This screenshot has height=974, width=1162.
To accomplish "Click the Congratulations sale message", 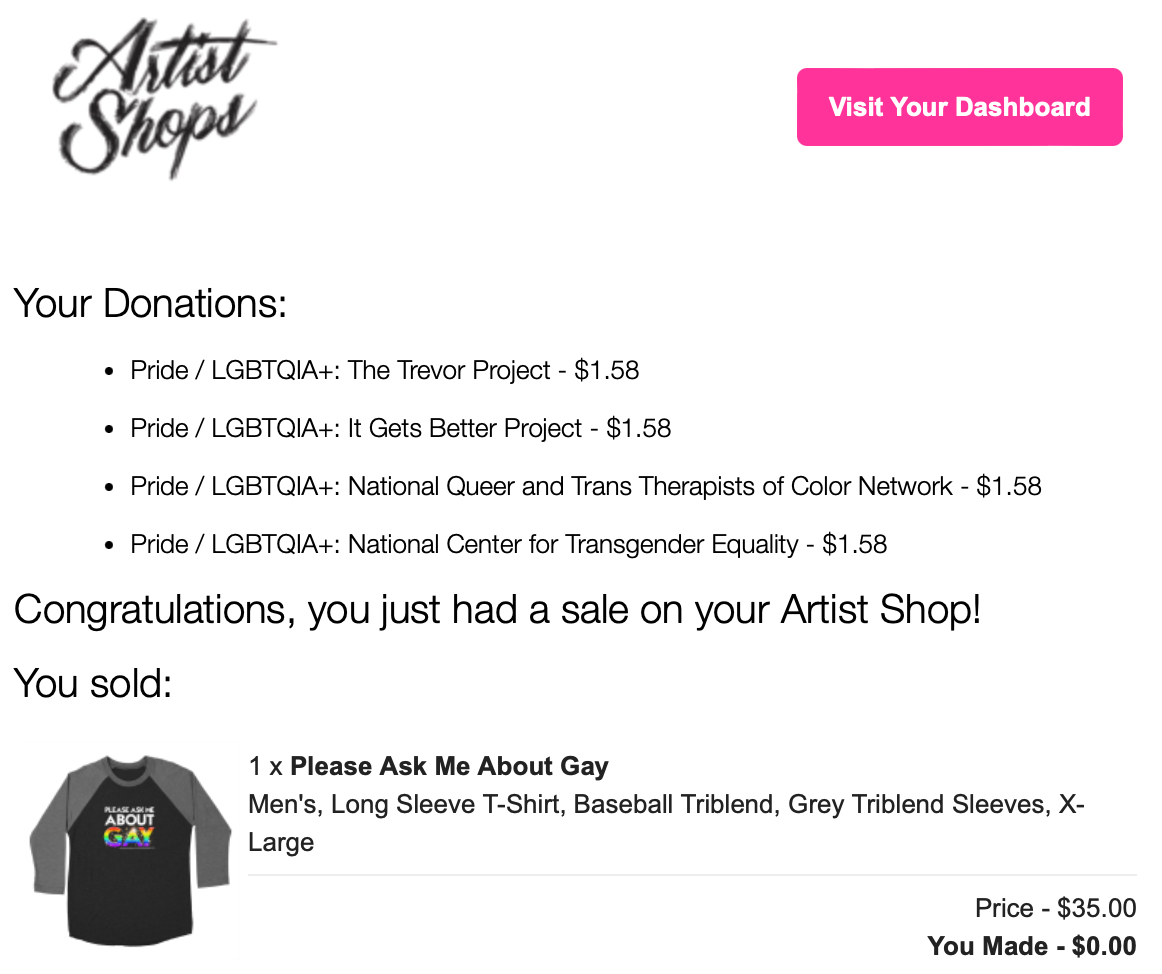I will point(497,610).
